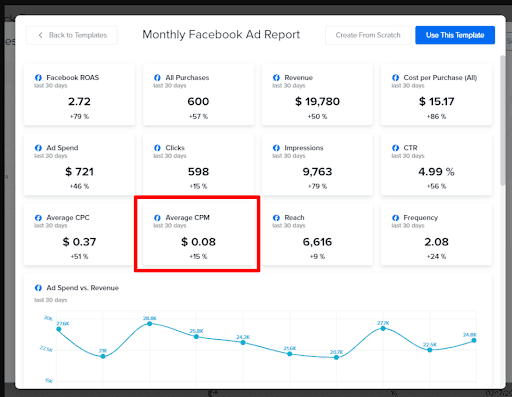Click the +24 % change under Frequency
Screen dimensions: 512x397
(436, 256)
